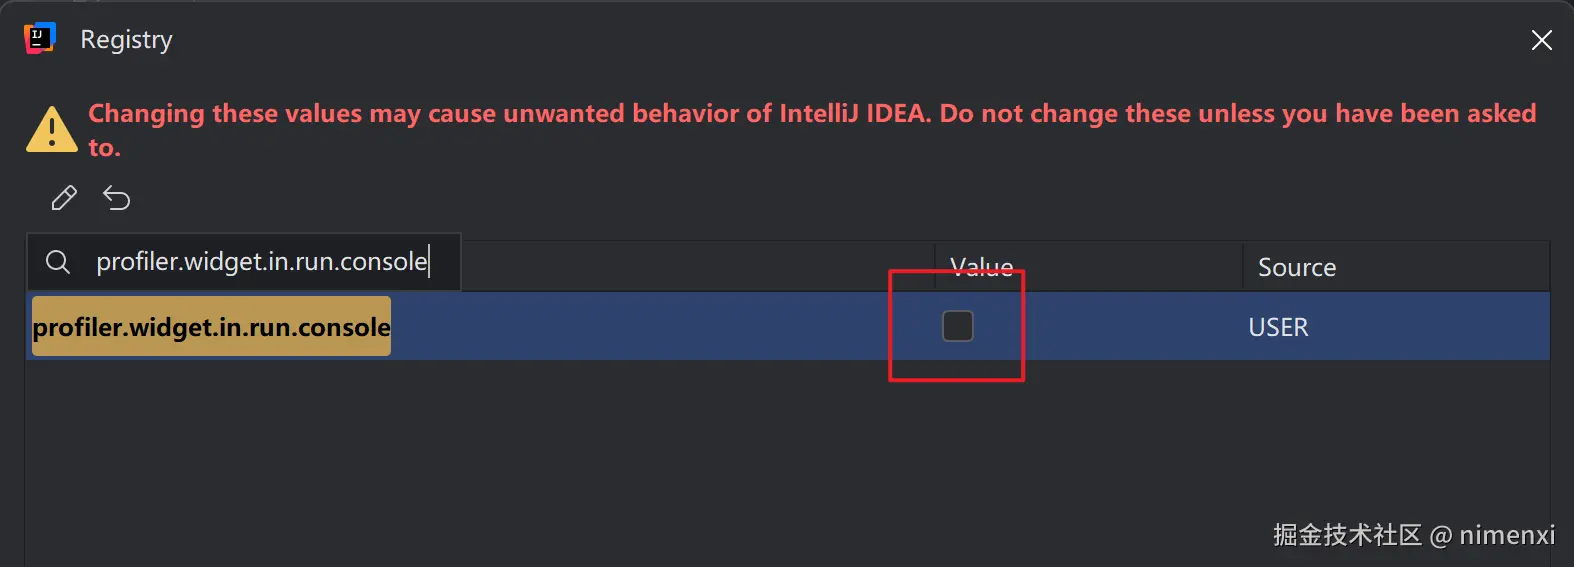The height and width of the screenshot is (567, 1574).
Task: Click the IntelliJ IDEA logo icon
Action: pyautogui.click(x=39, y=39)
